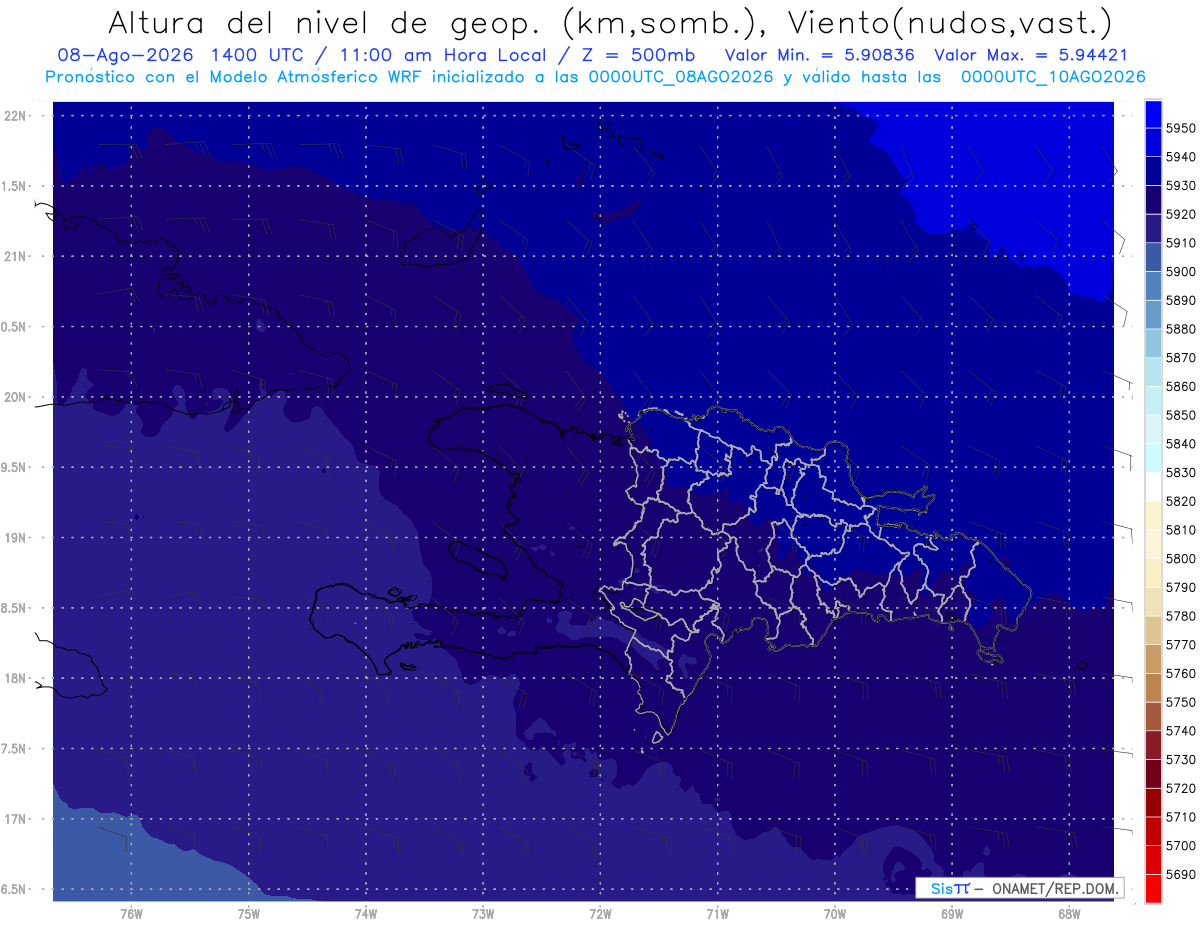1200x927 pixels.
Task: Click the colorbar label "5700"
Action: (1183, 846)
